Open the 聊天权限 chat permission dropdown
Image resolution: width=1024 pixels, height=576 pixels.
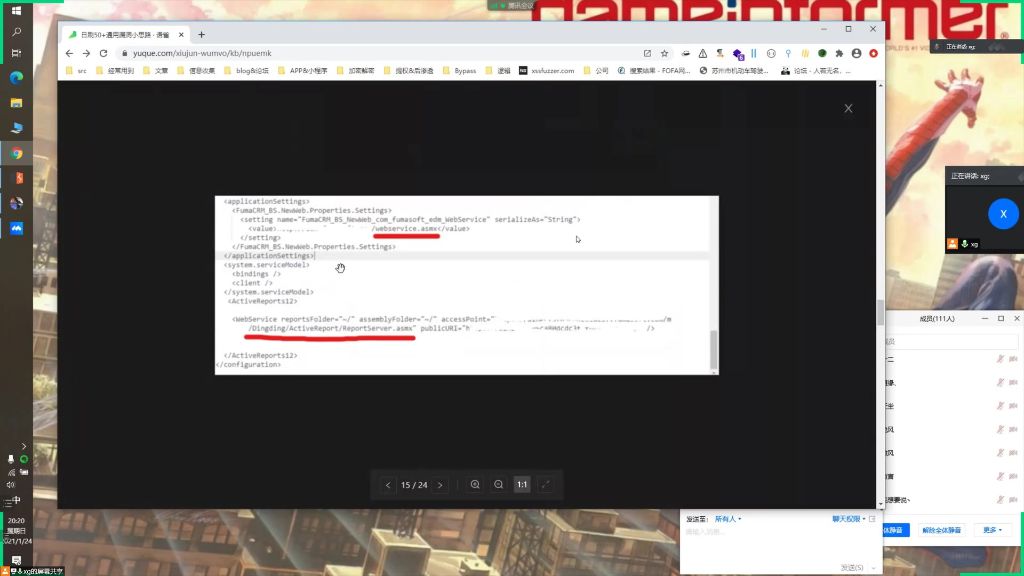point(849,519)
